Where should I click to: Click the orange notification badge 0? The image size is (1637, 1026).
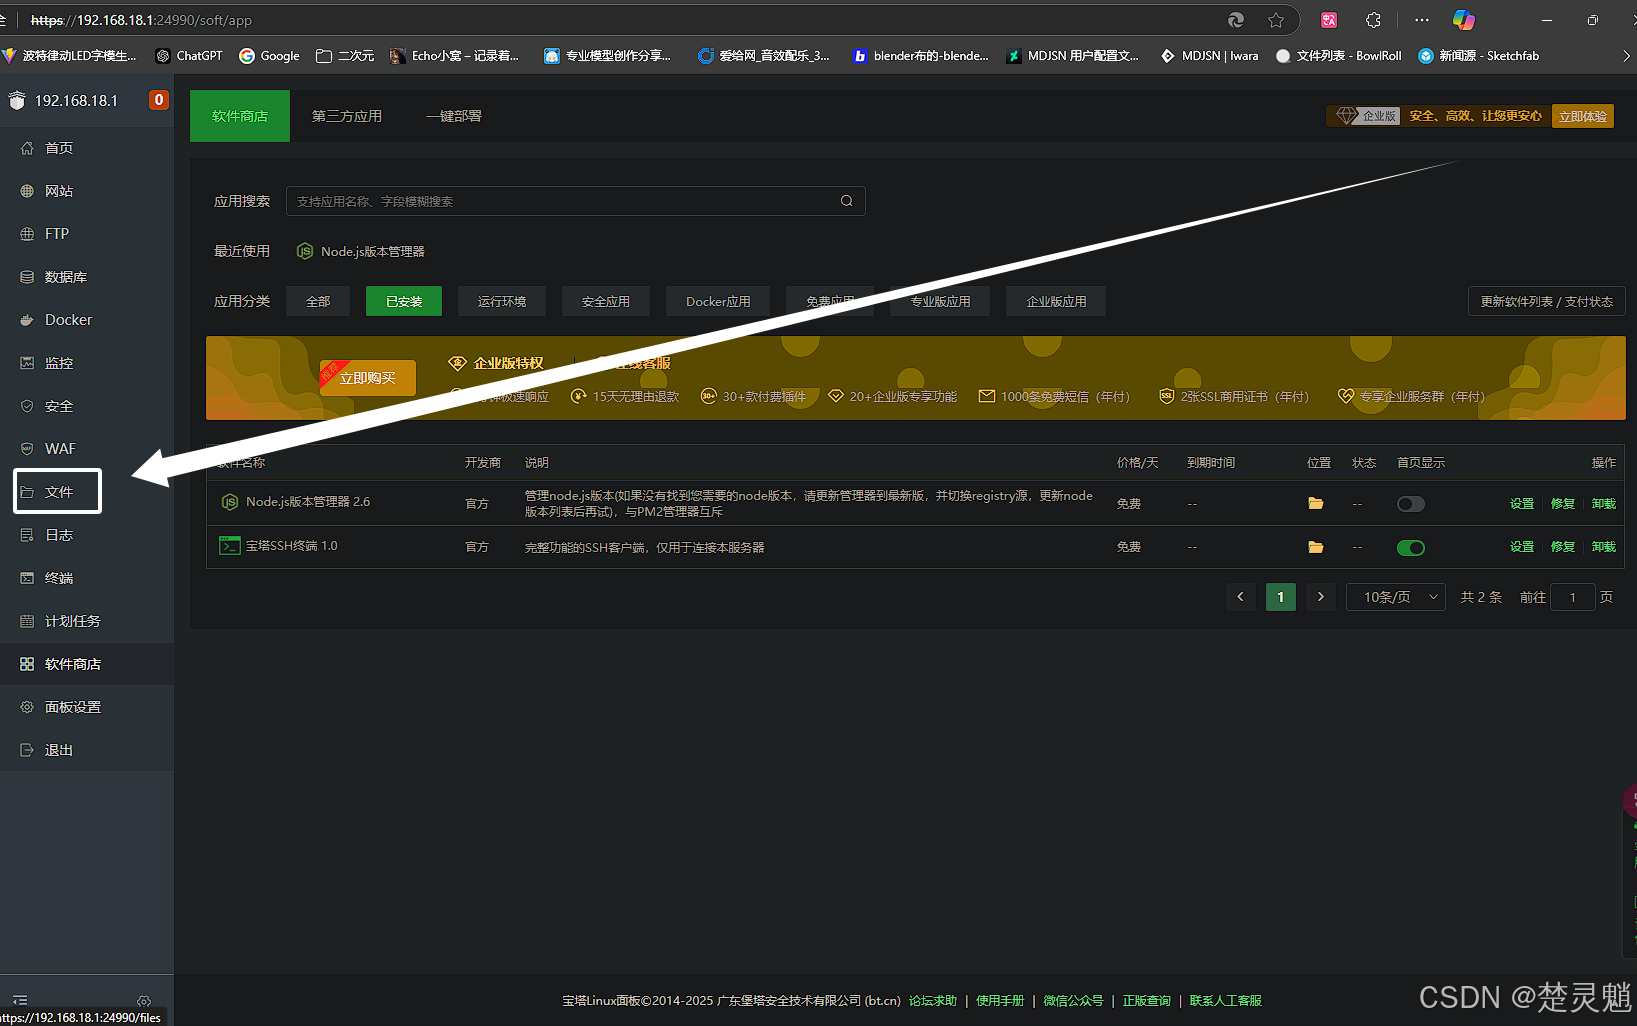coord(158,100)
